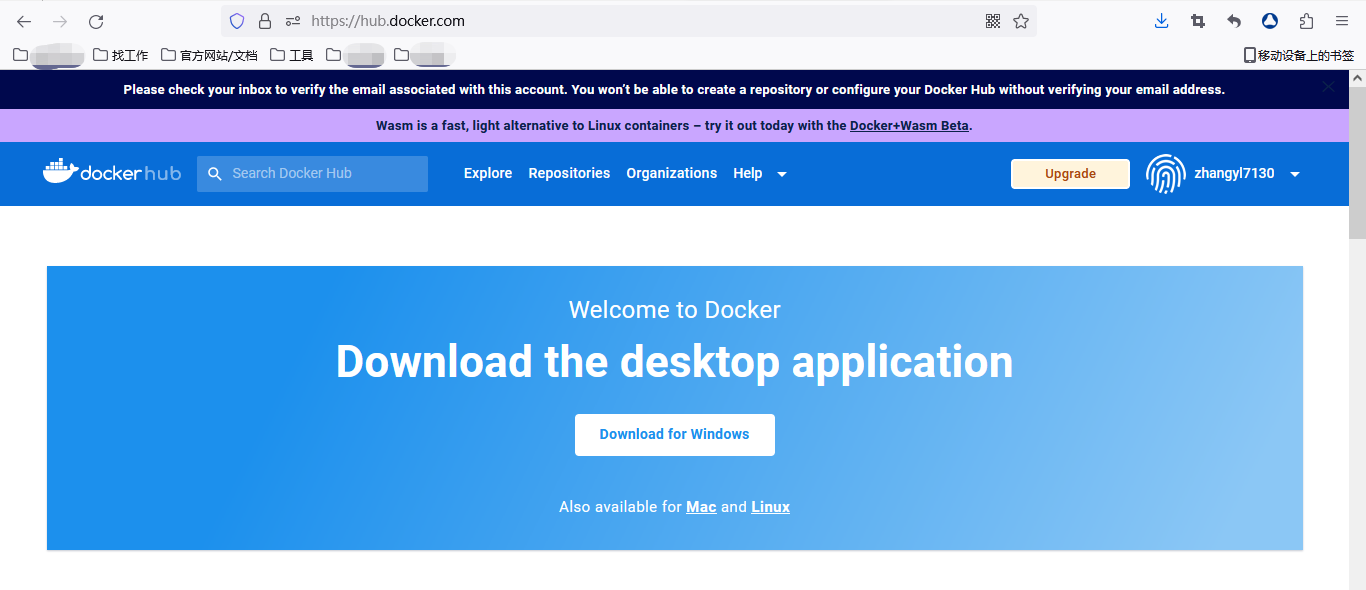Go back with browser back arrow
Image resolution: width=1366 pixels, height=590 pixels.
coord(24,21)
